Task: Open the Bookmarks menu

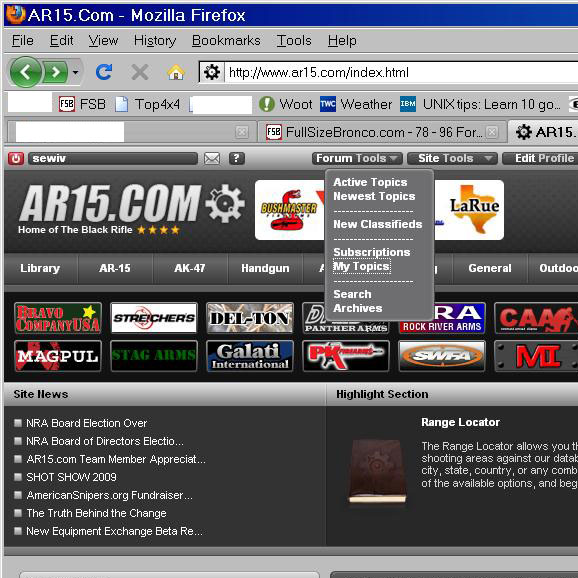Action: point(226,41)
